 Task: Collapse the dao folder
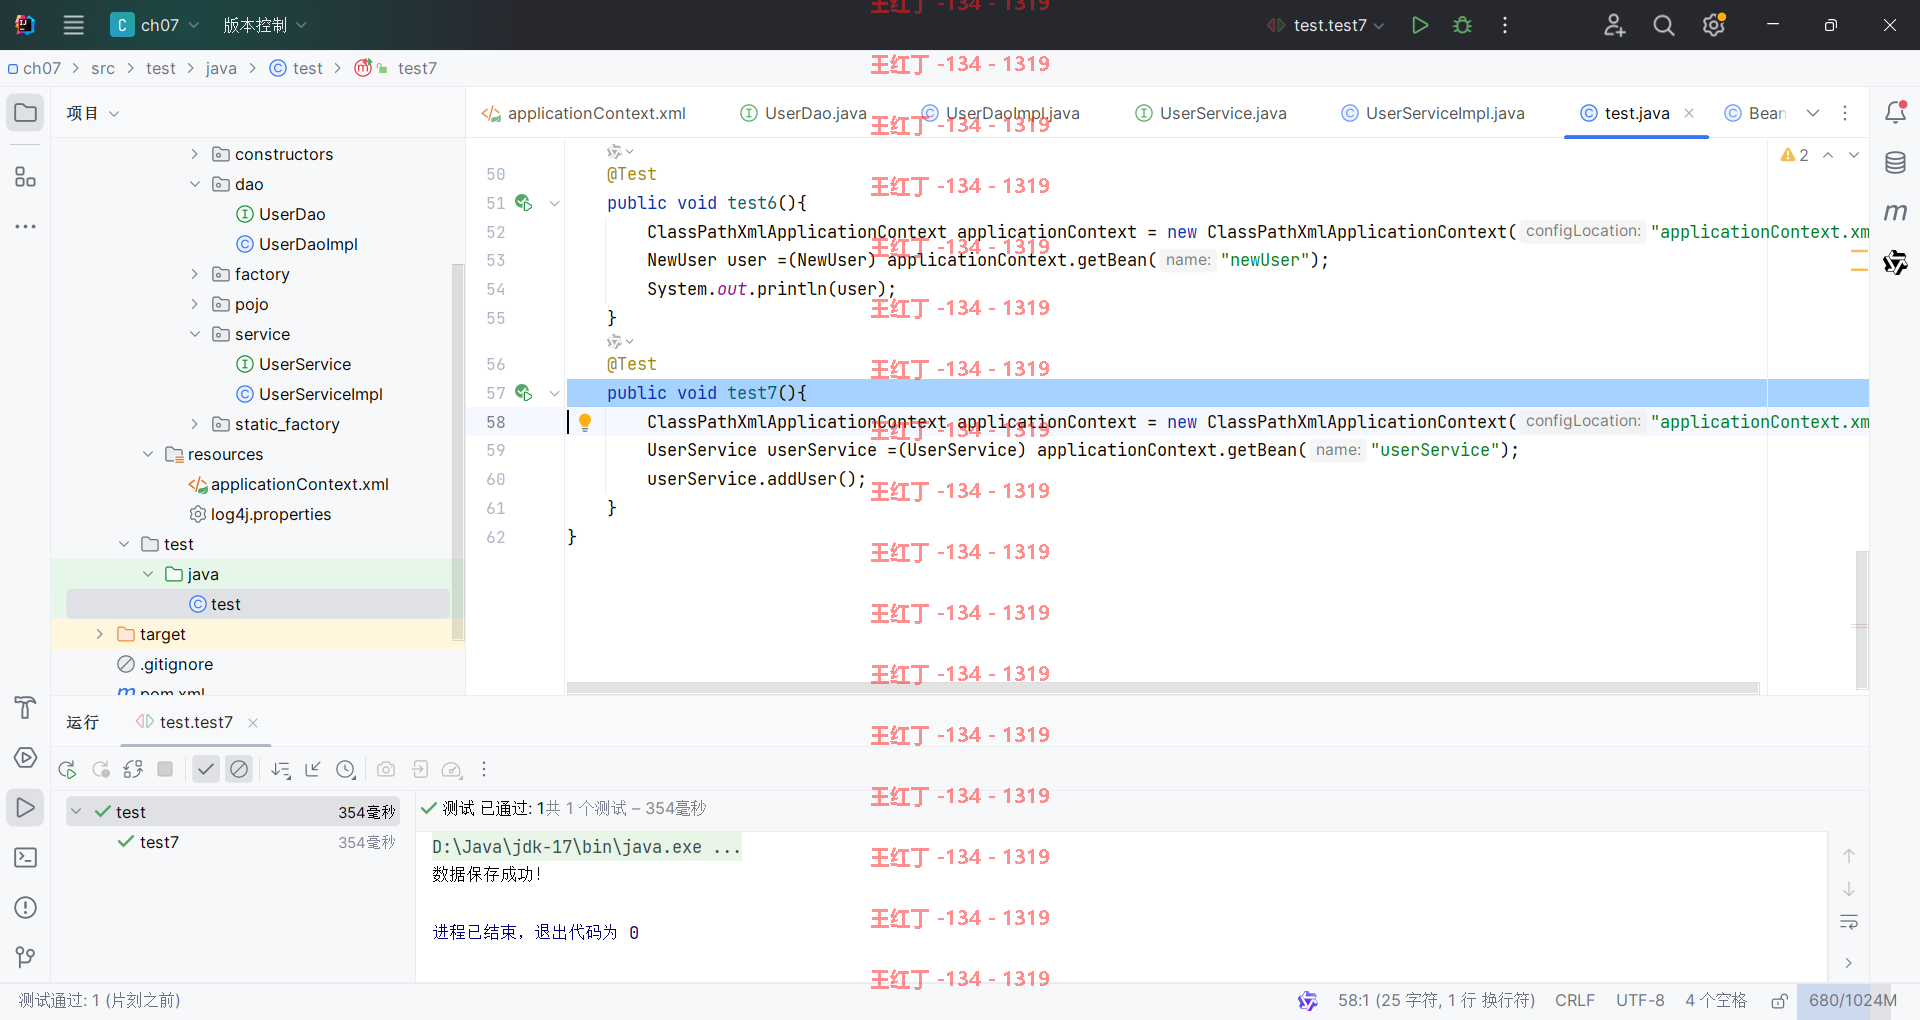point(195,184)
